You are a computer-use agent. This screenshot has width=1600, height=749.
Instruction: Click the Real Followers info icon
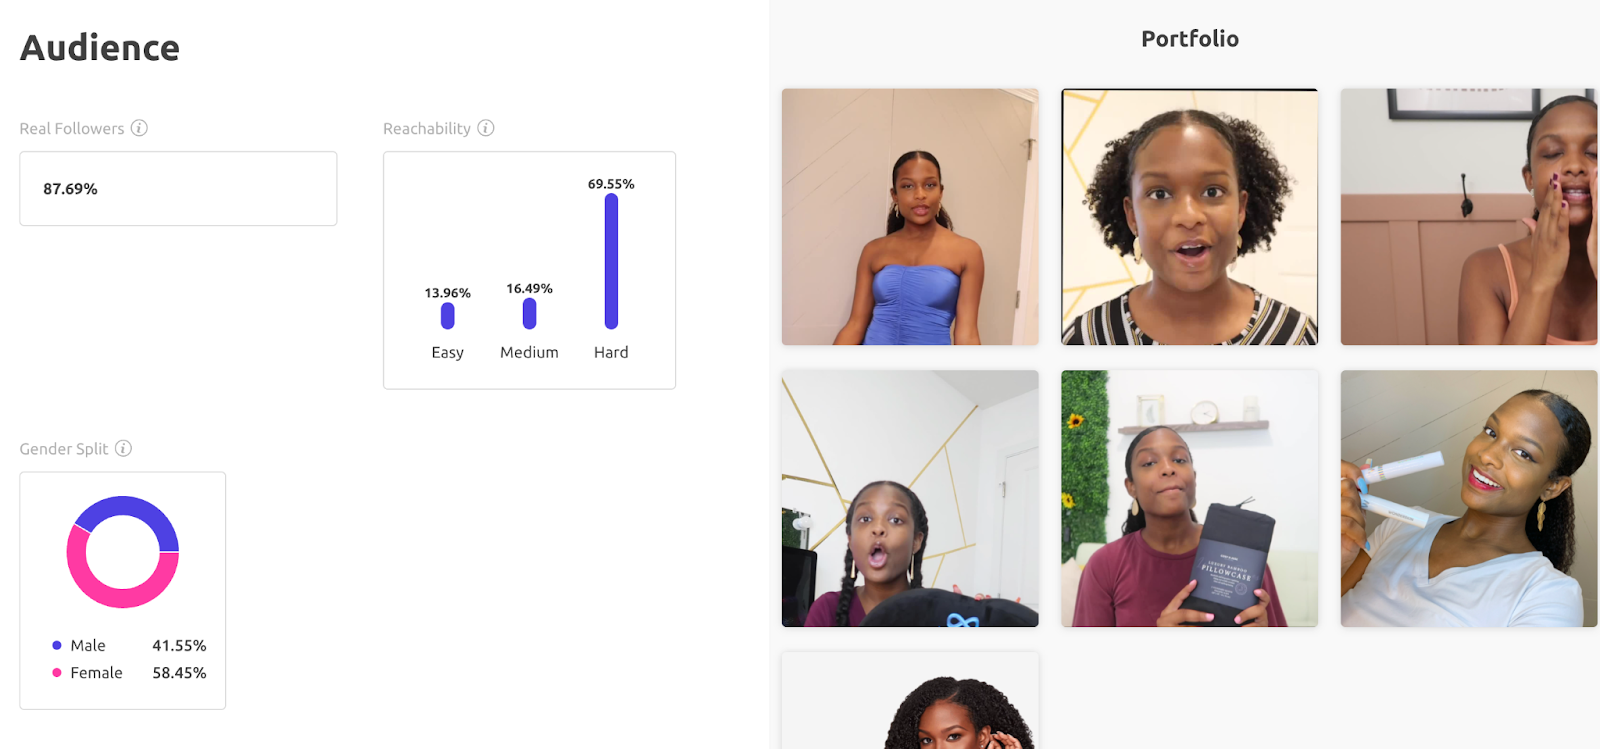(139, 128)
